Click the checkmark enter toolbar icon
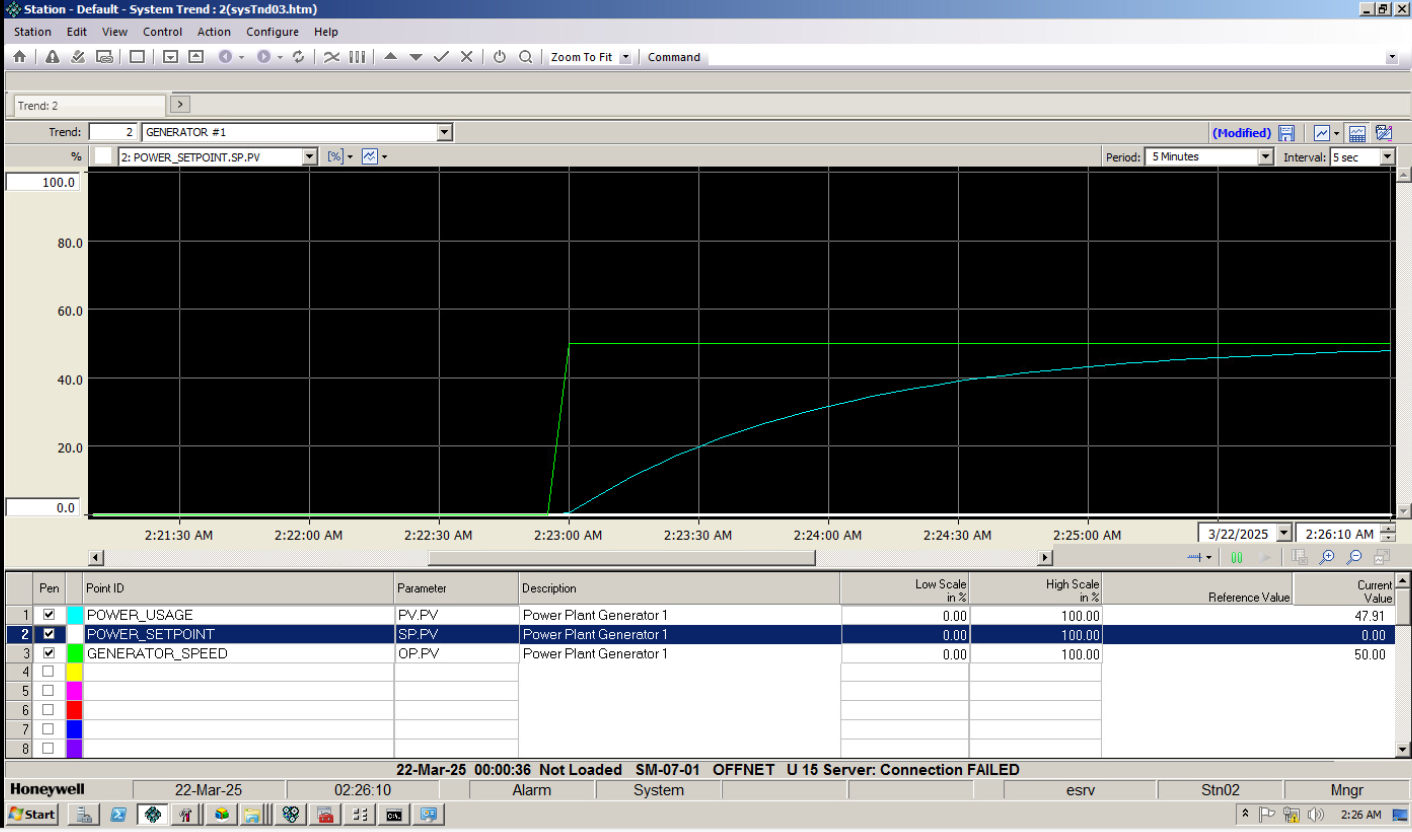 coord(441,57)
